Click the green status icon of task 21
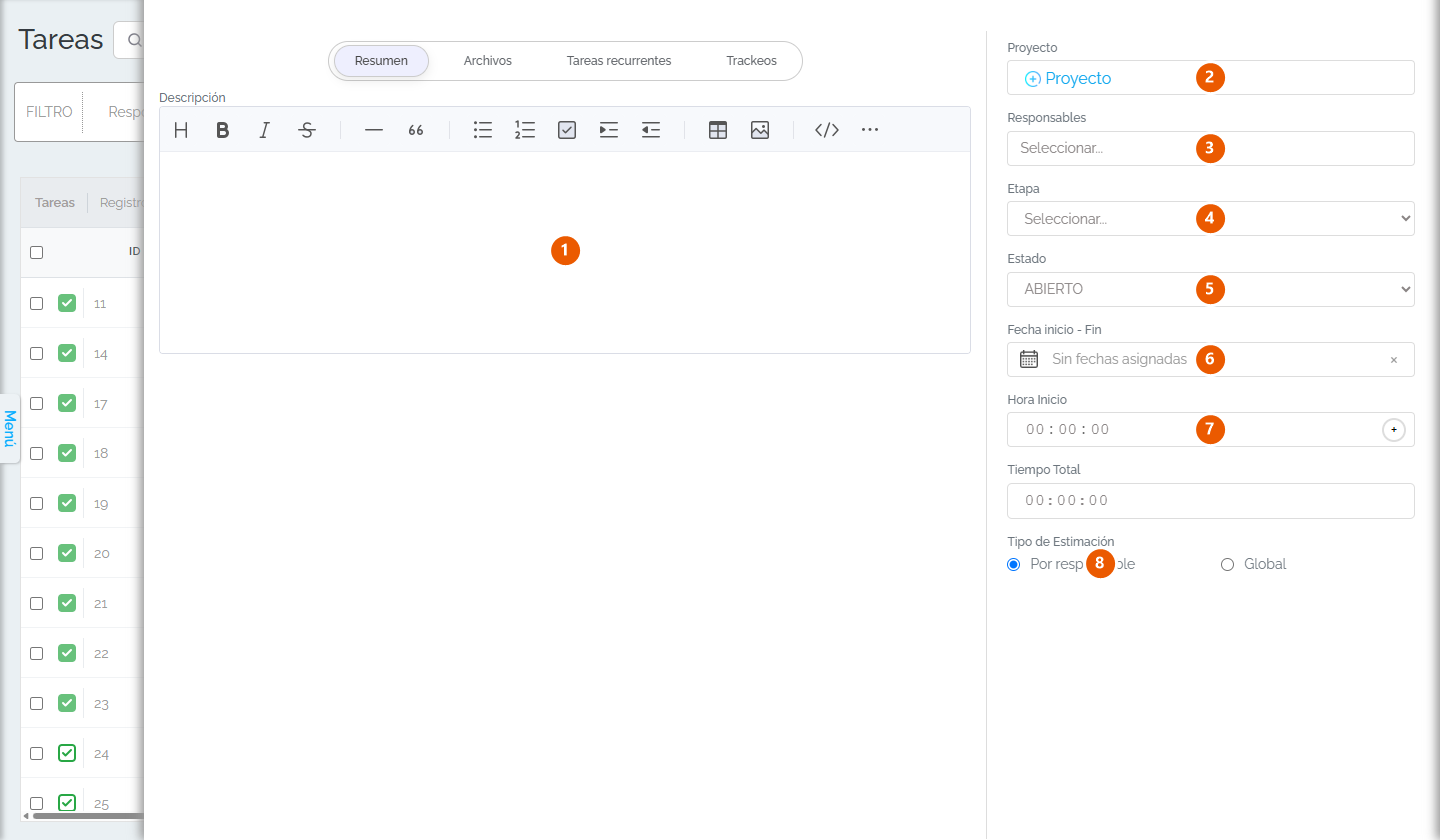Viewport: 1440px width, 840px height. tap(67, 603)
